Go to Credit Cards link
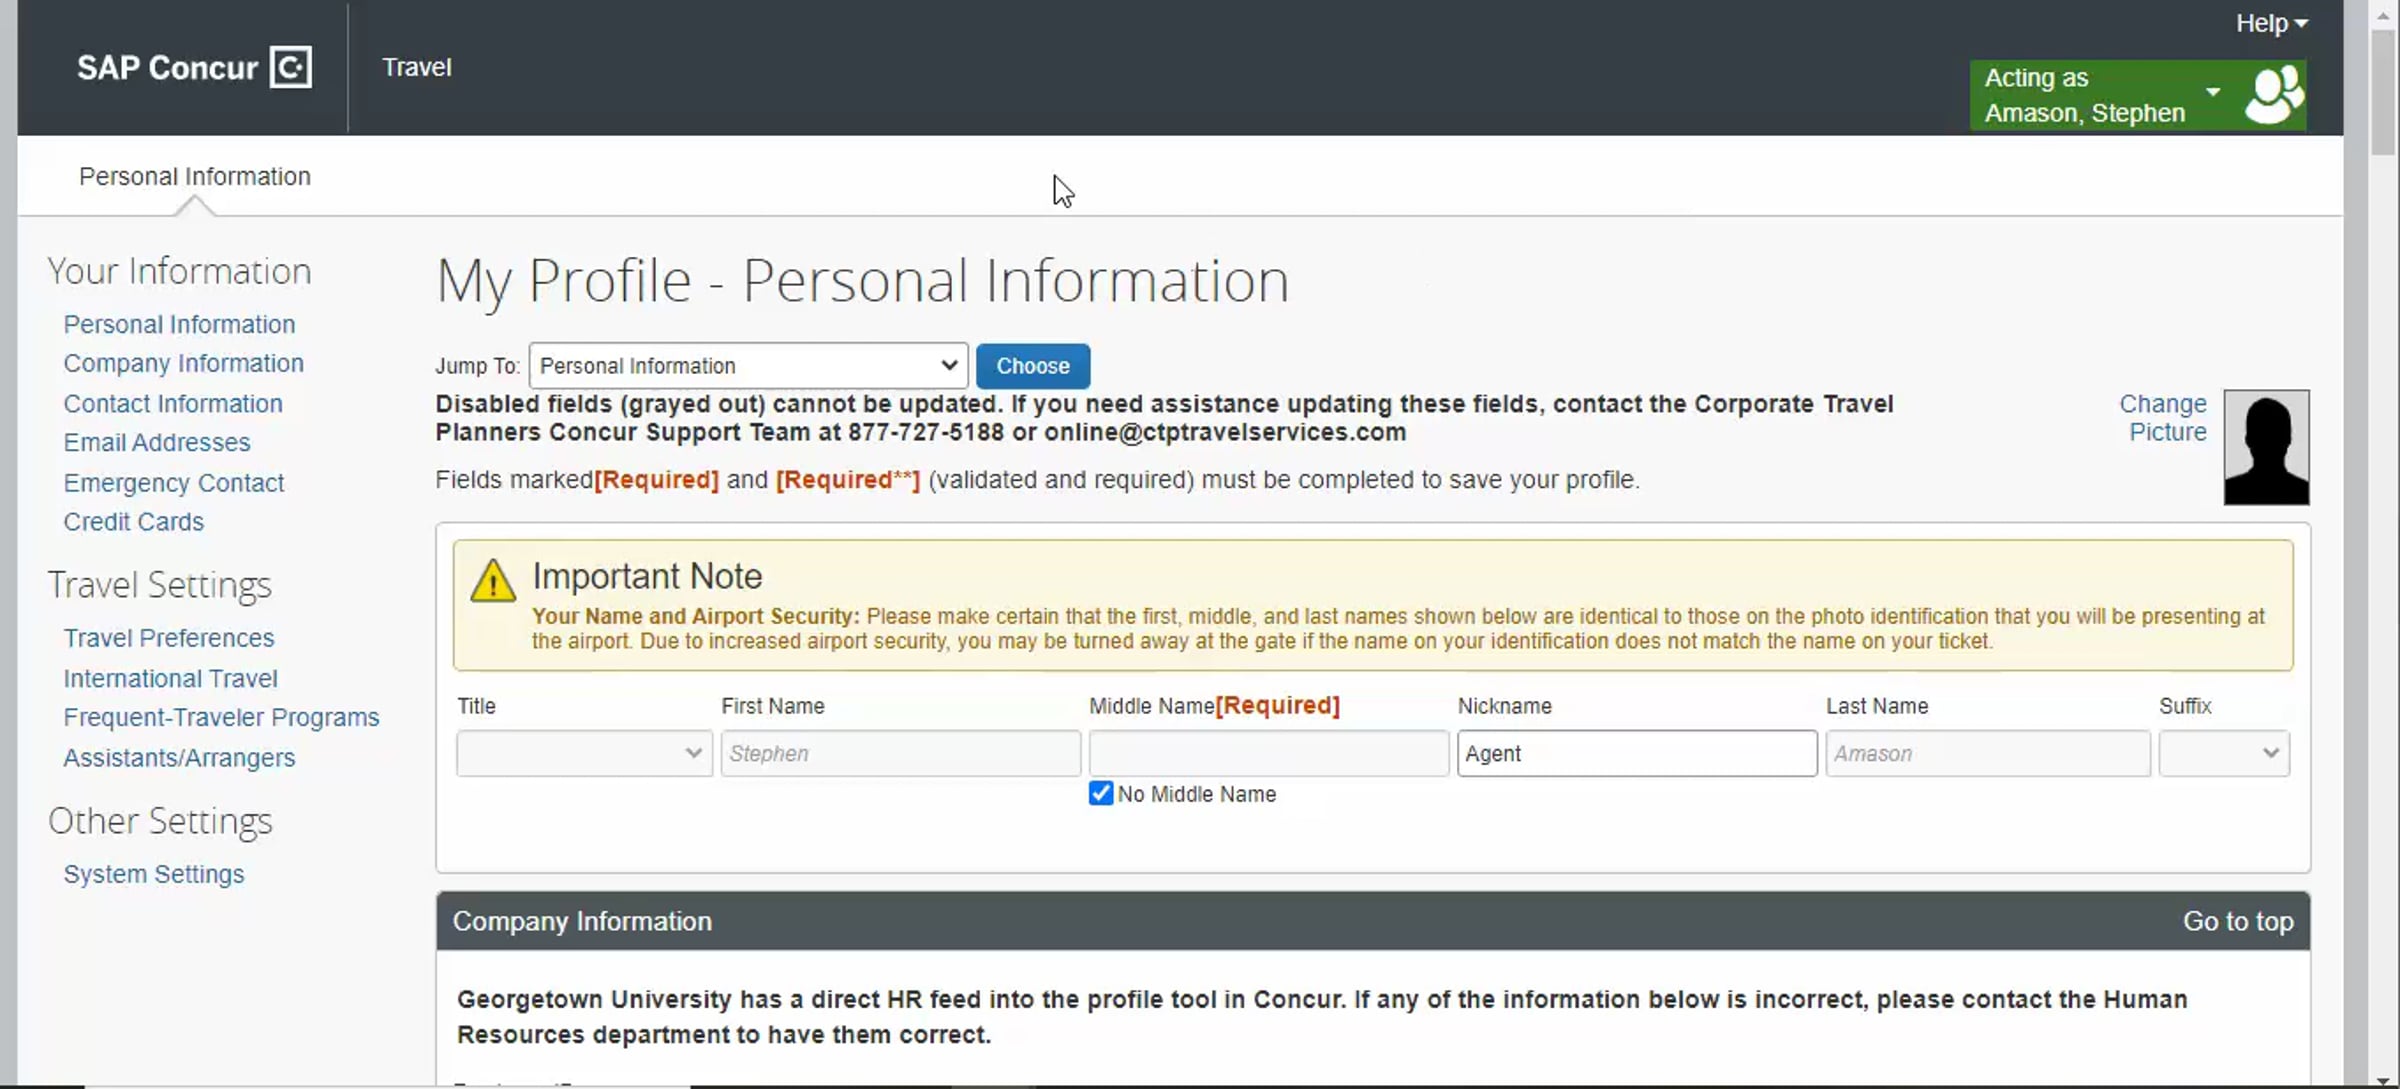 (133, 522)
